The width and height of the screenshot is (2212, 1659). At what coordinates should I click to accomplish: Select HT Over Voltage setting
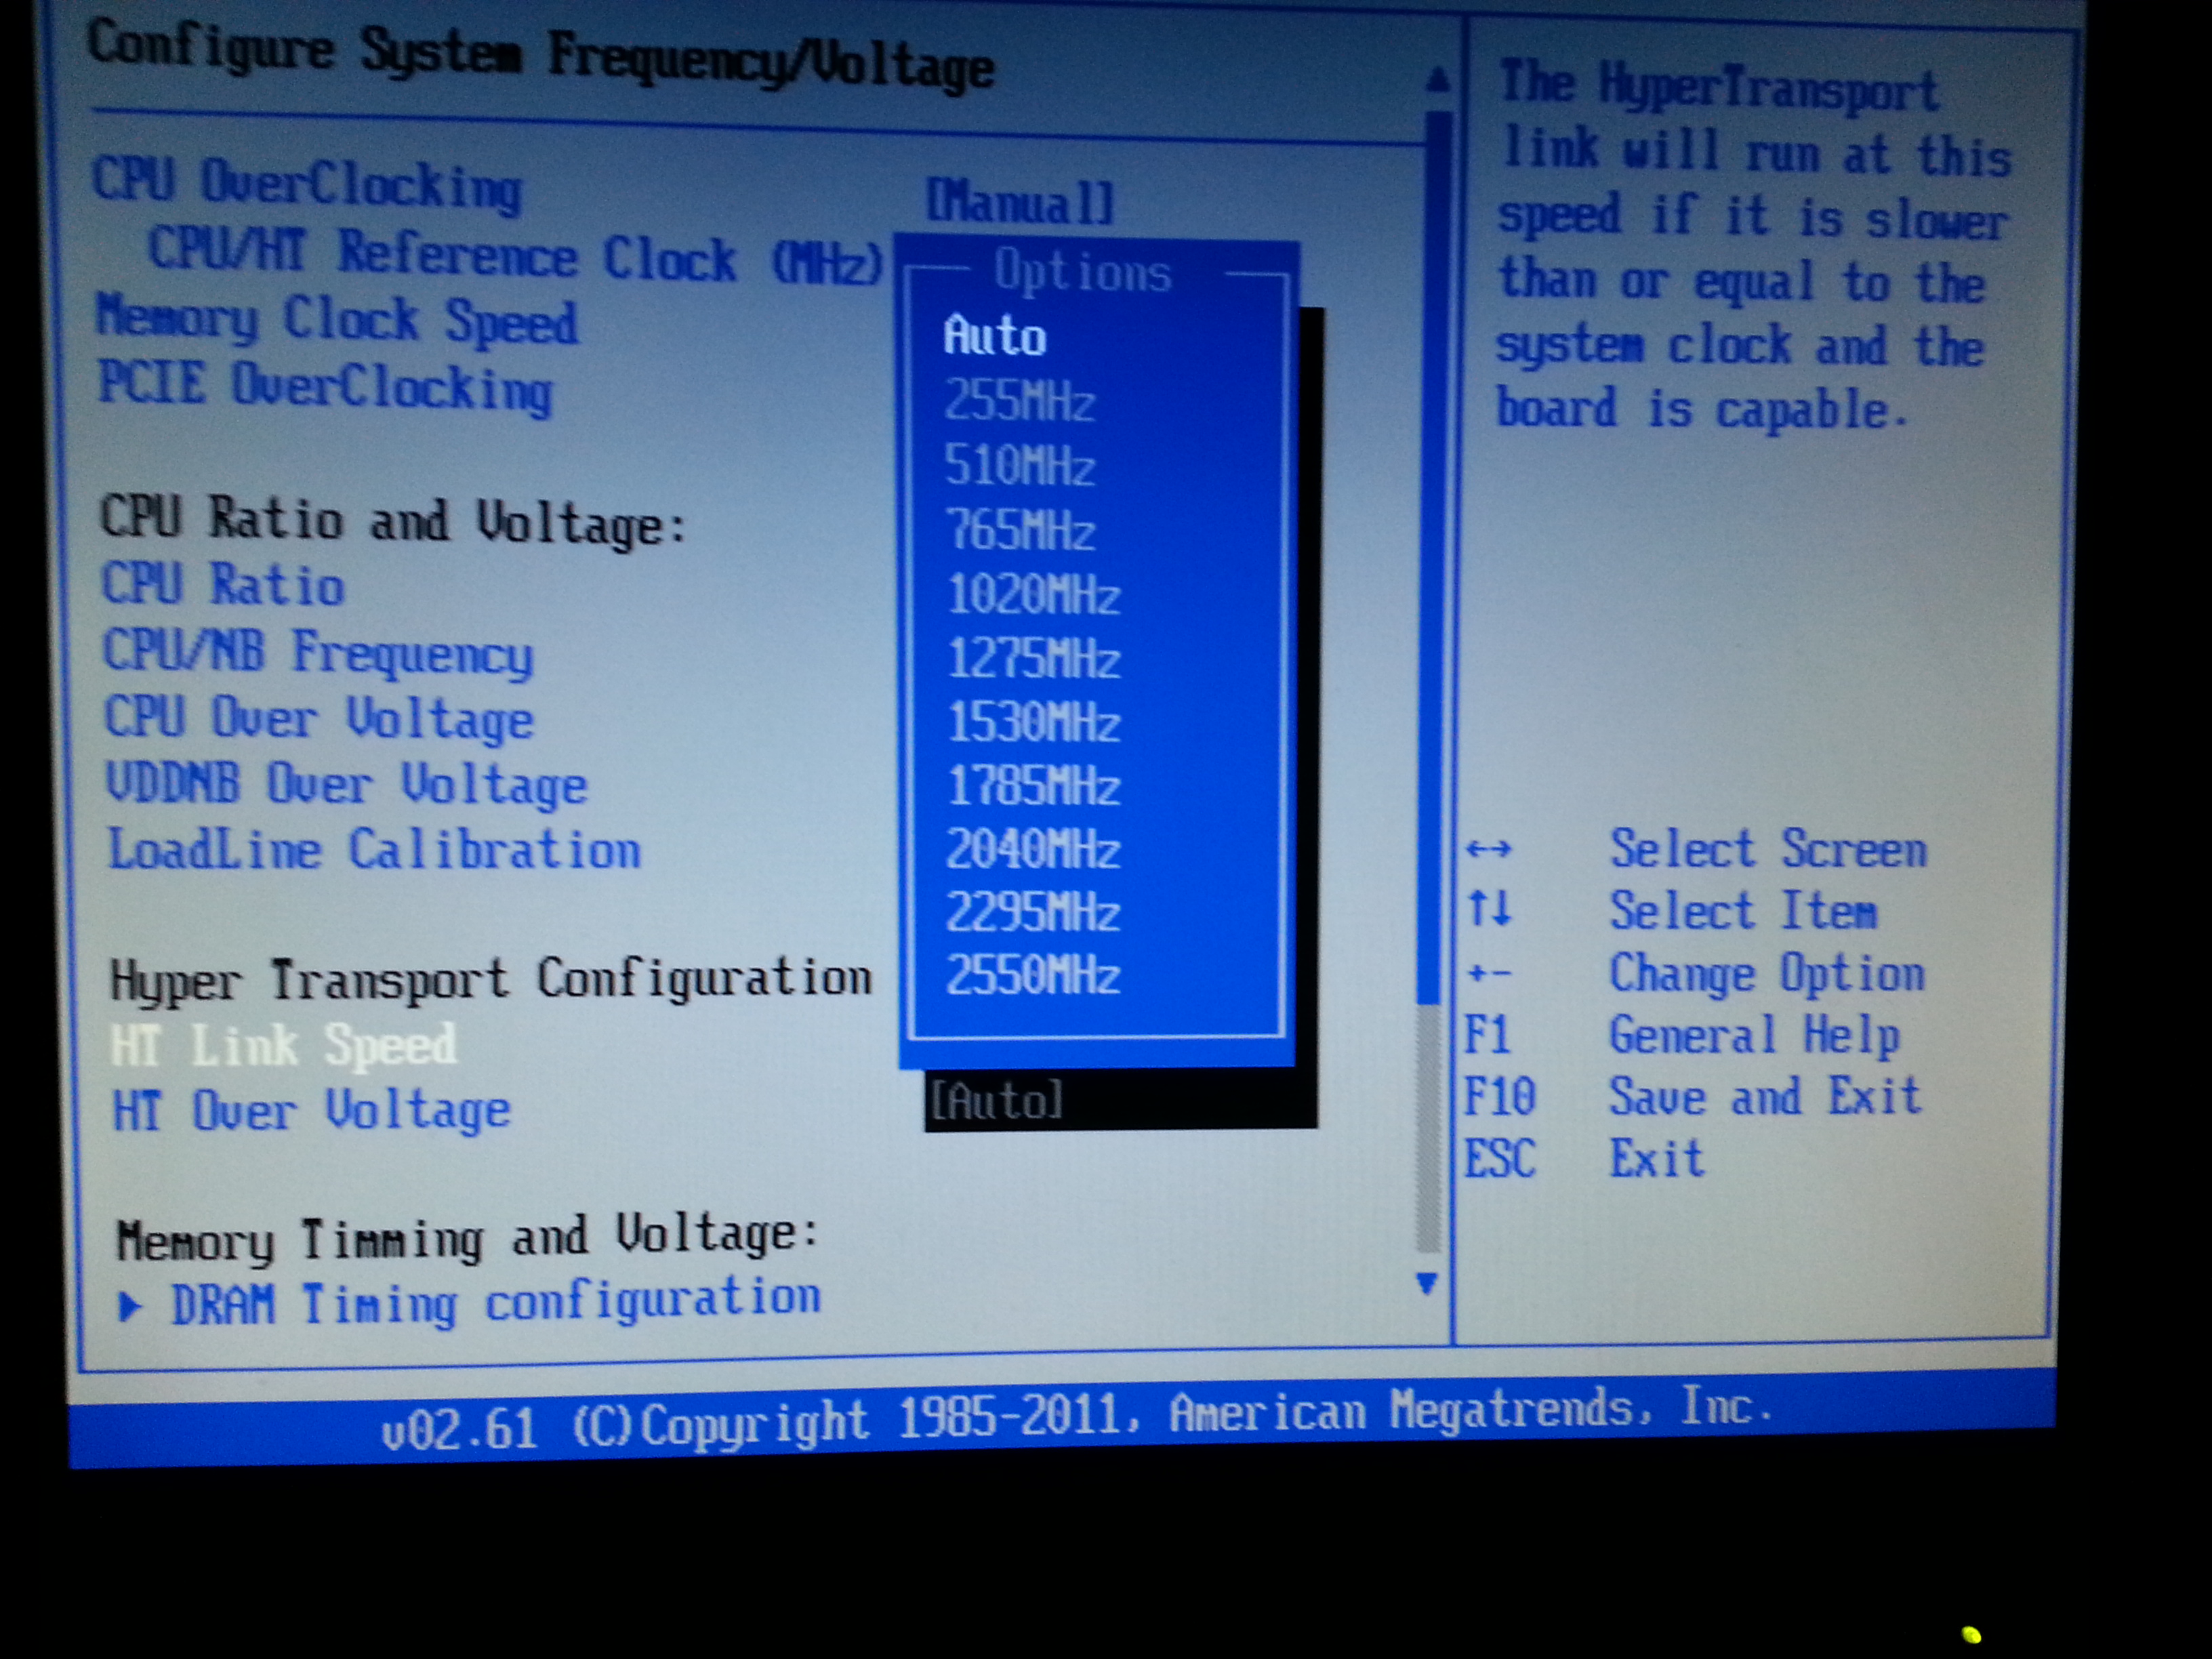click(x=311, y=1111)
